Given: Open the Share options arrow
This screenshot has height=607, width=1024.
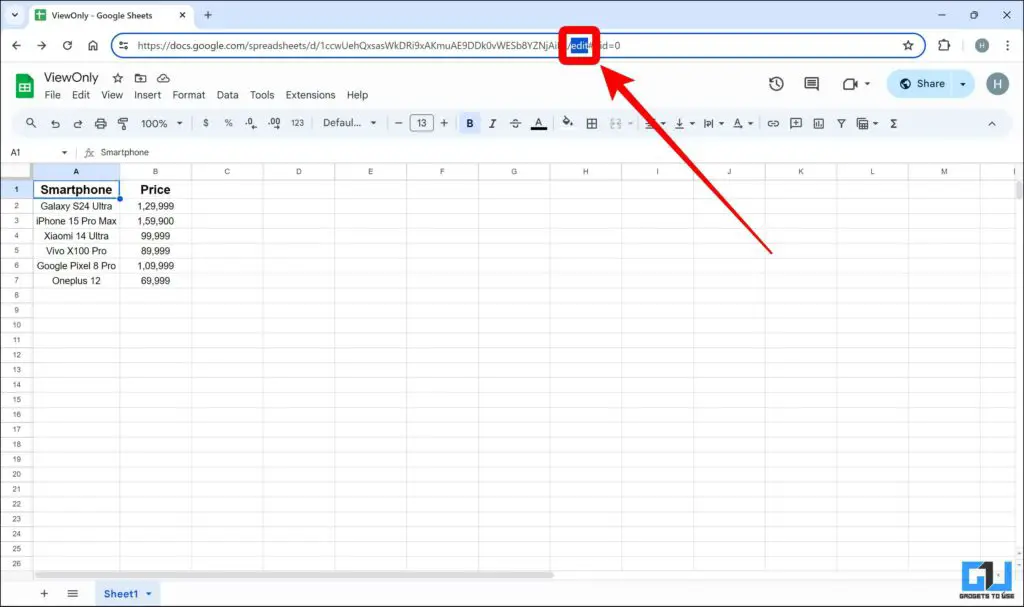Looking at the screenshot, I should point(963,84).
